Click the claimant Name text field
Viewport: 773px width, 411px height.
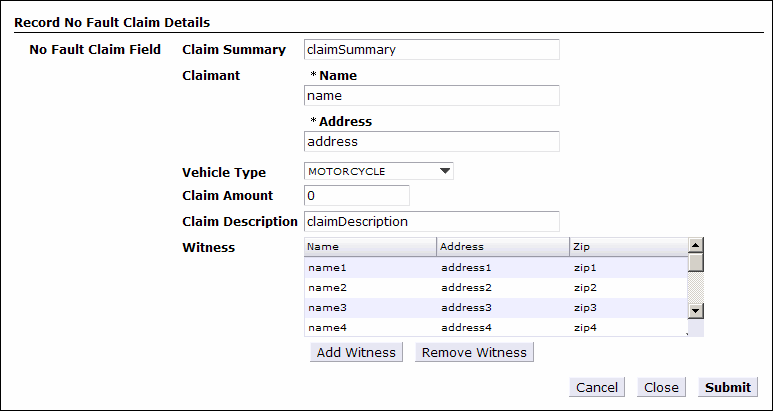point(431,96)
